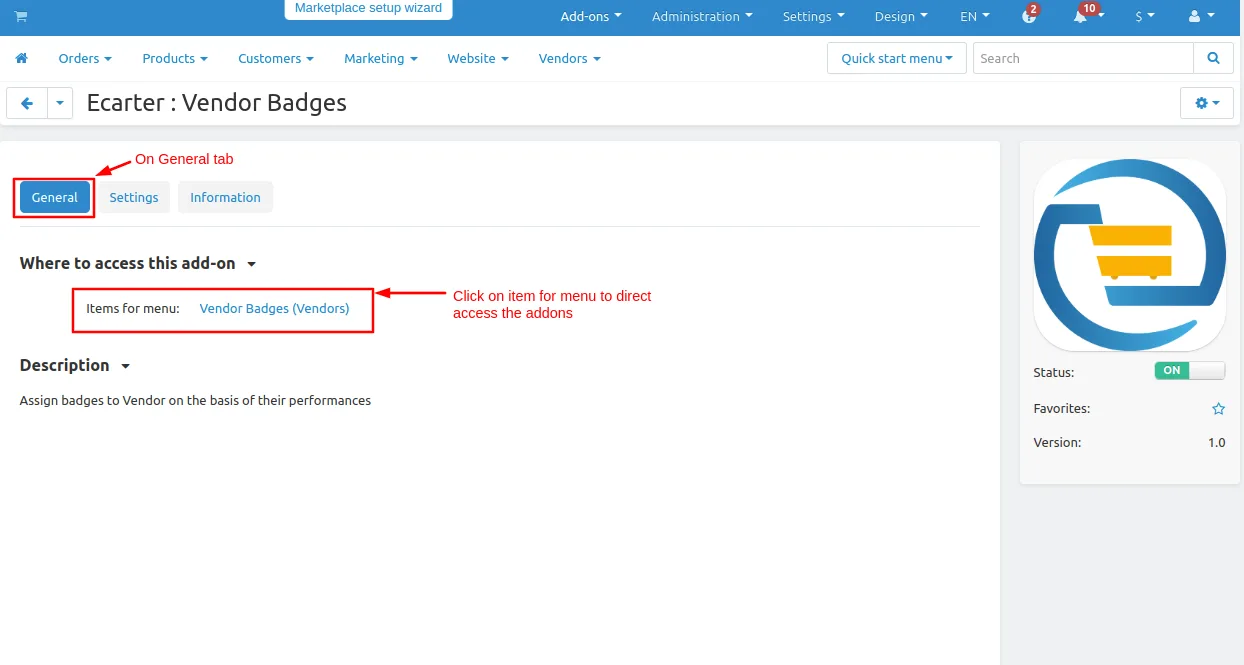Screen dimensions: 1244x665
Task: Open the Marketing menu
Action: (381, 59)
